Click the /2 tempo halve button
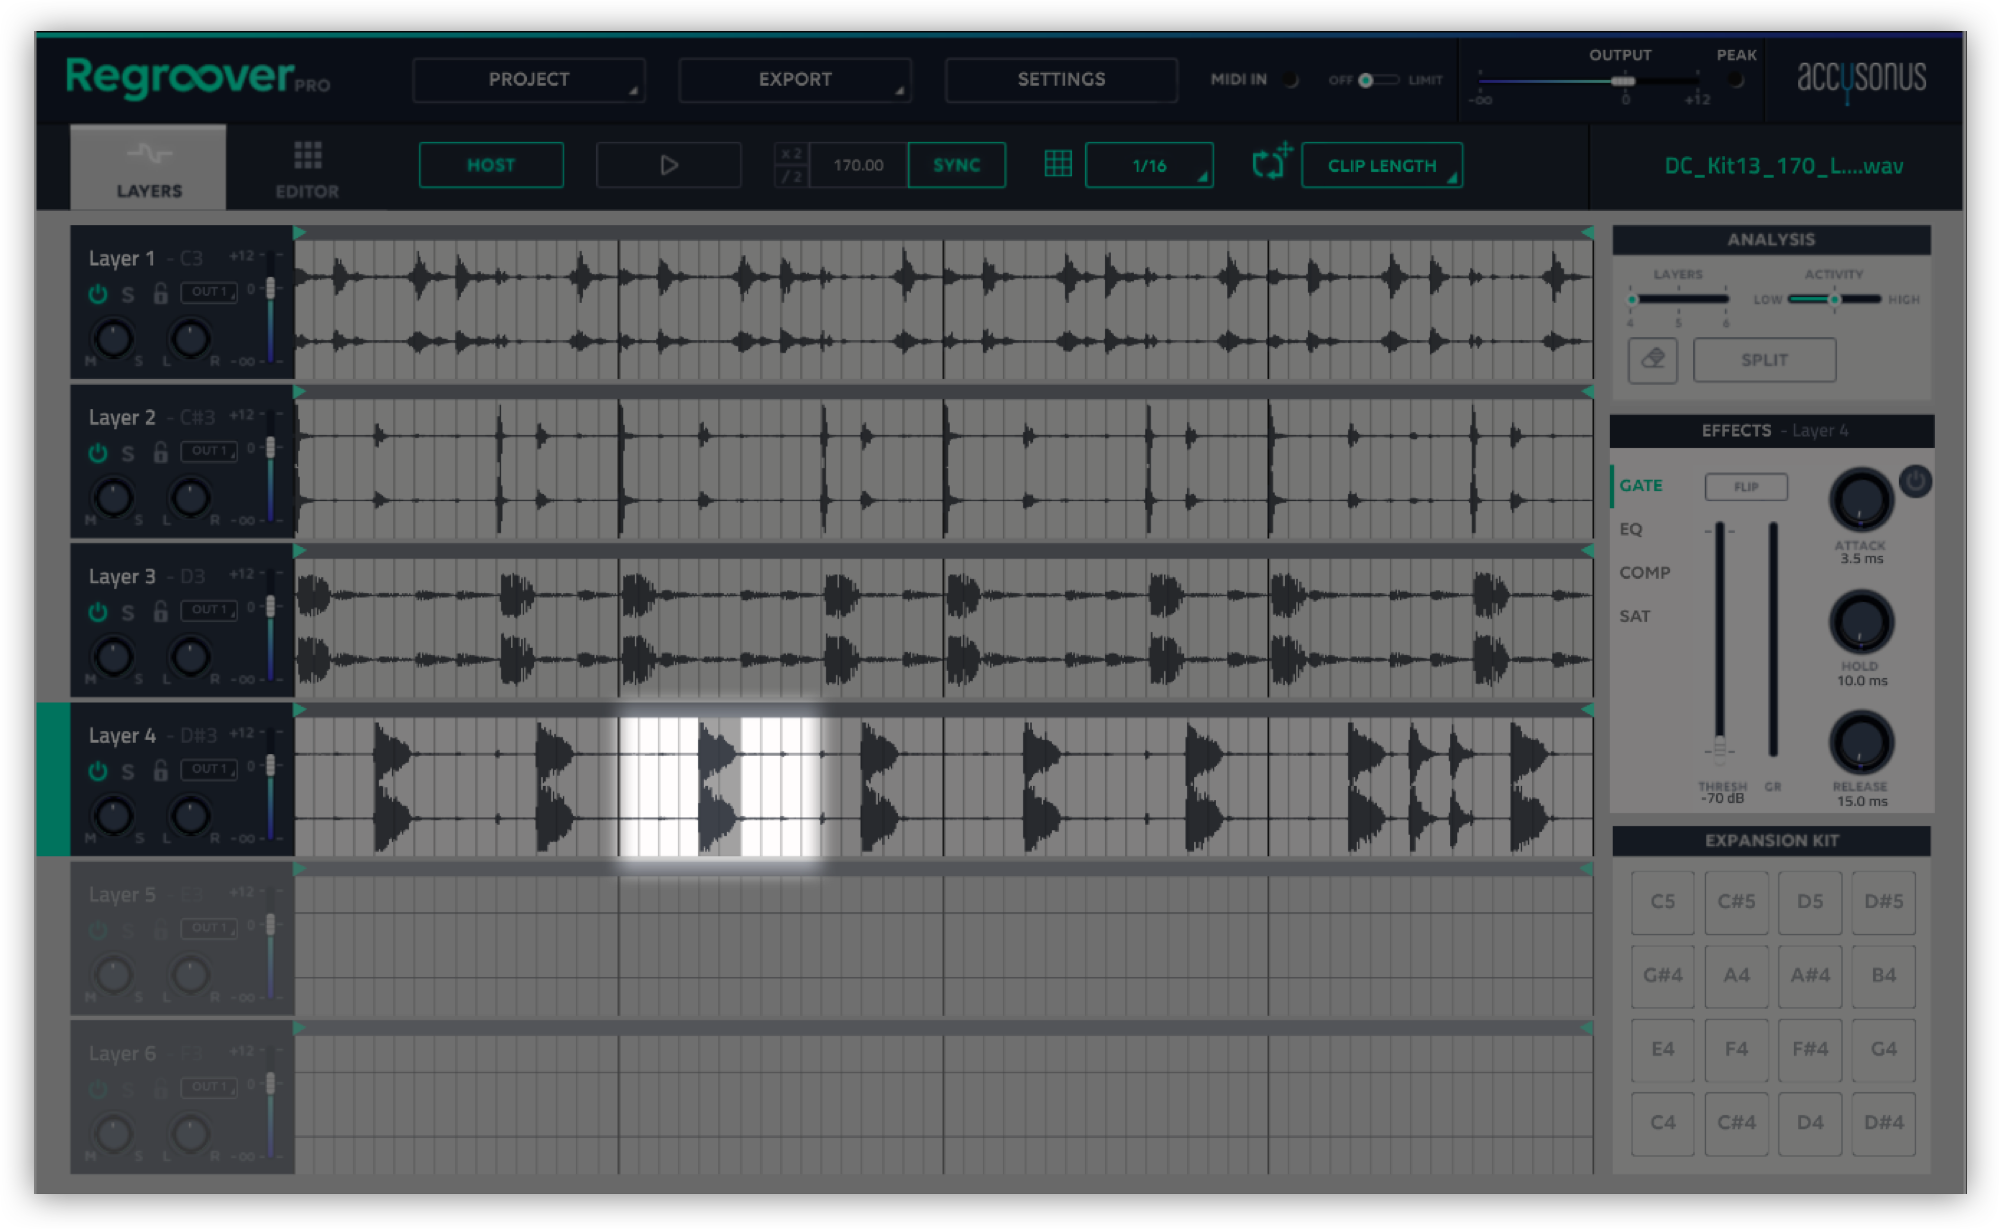The height and width of the screenshot is (1230, 2000). coord(791,177)
